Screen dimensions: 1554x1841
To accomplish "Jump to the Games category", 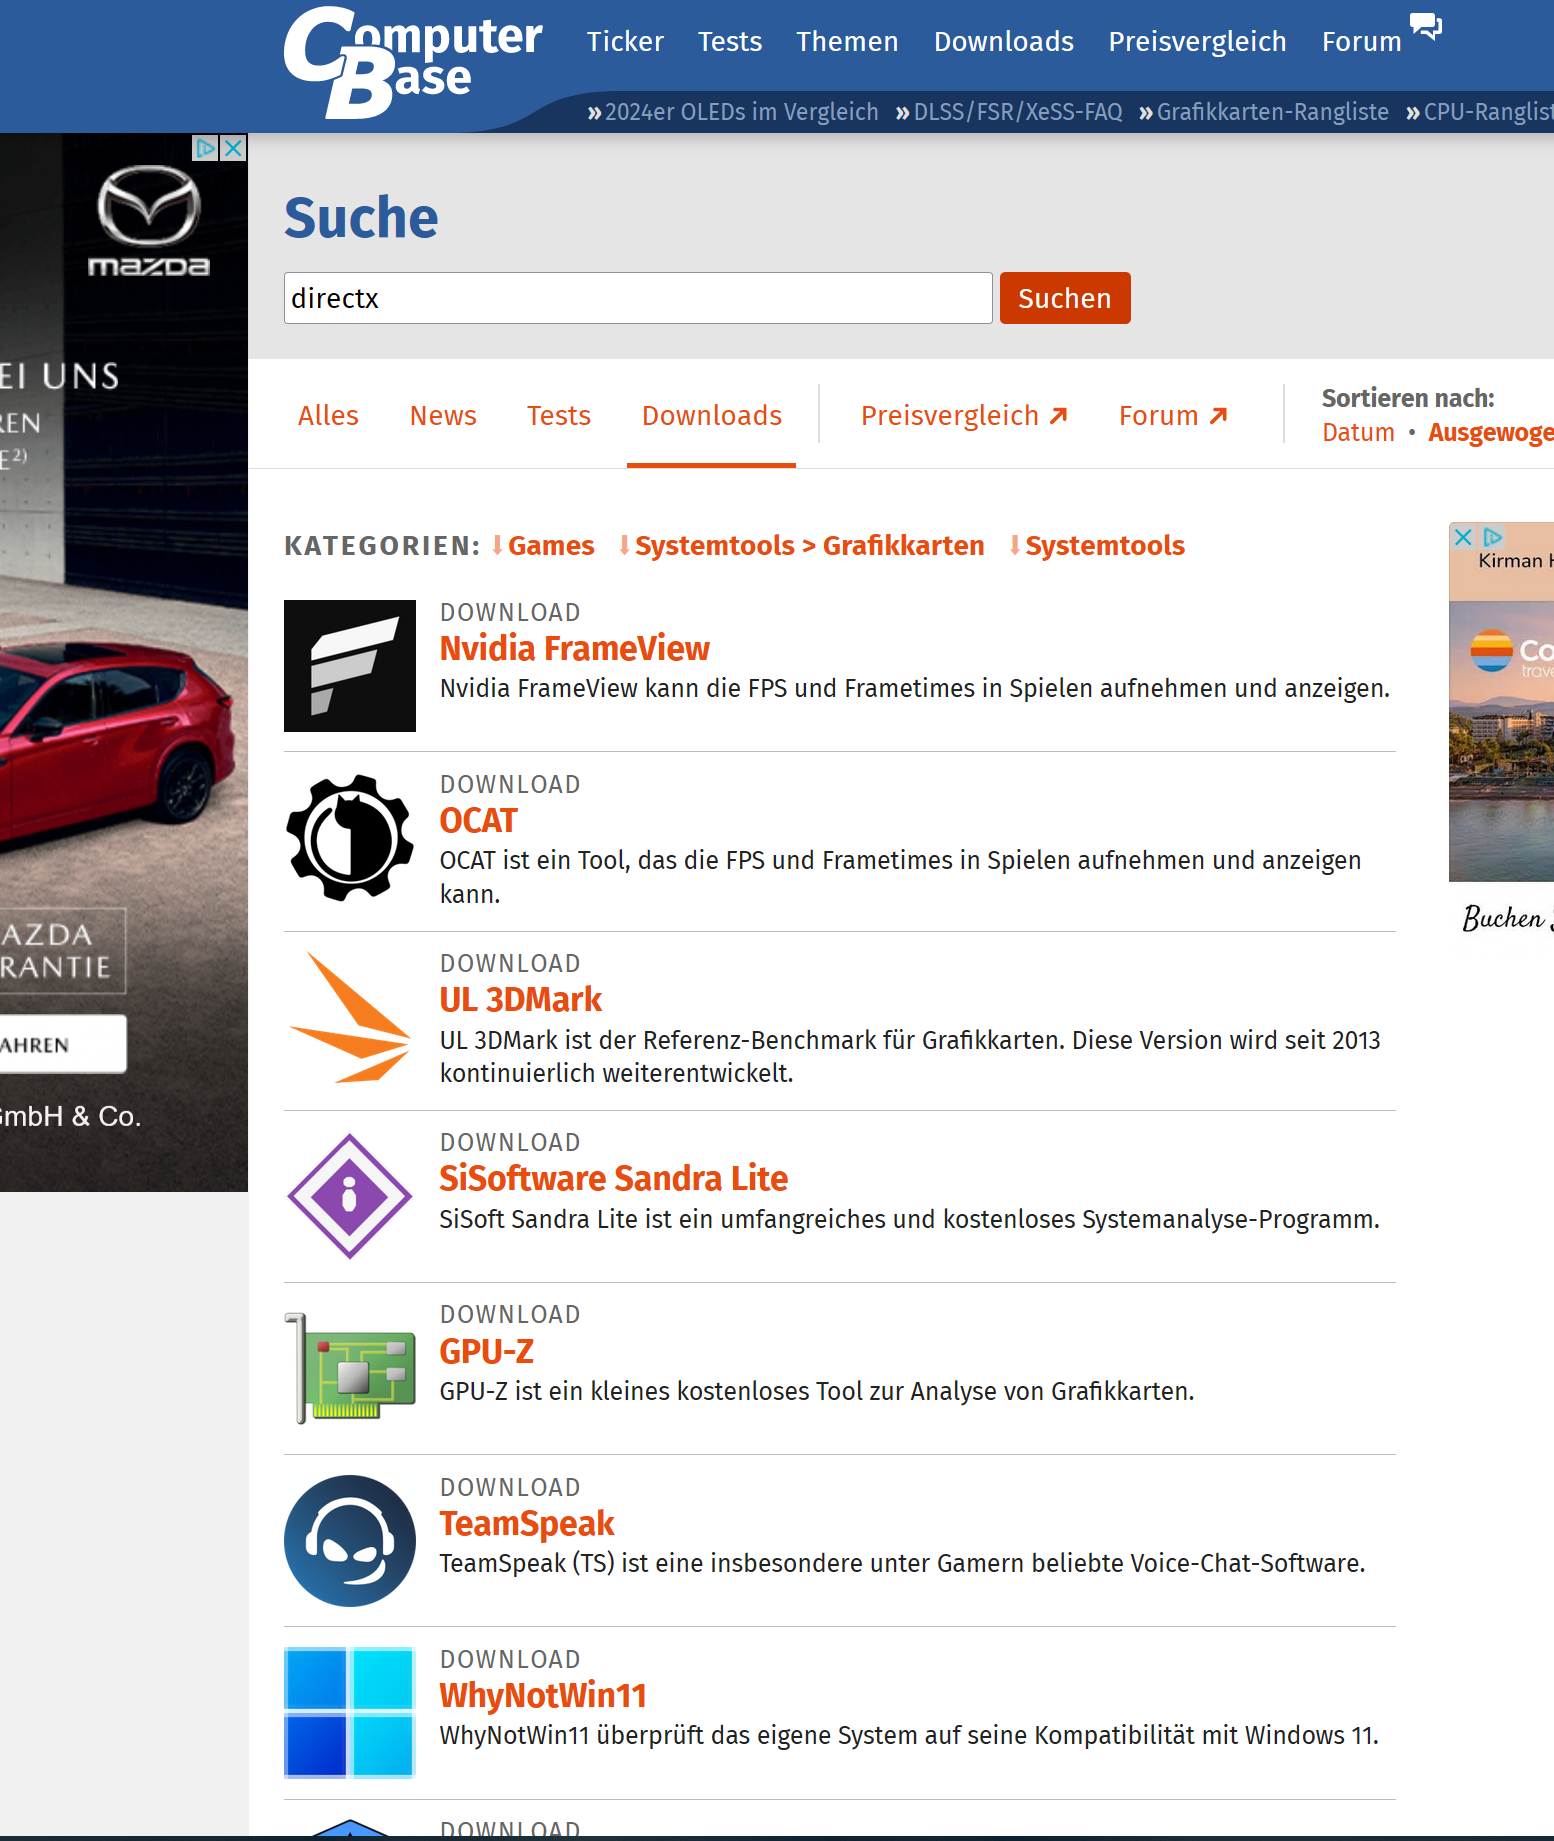I will tap(543, 545).
